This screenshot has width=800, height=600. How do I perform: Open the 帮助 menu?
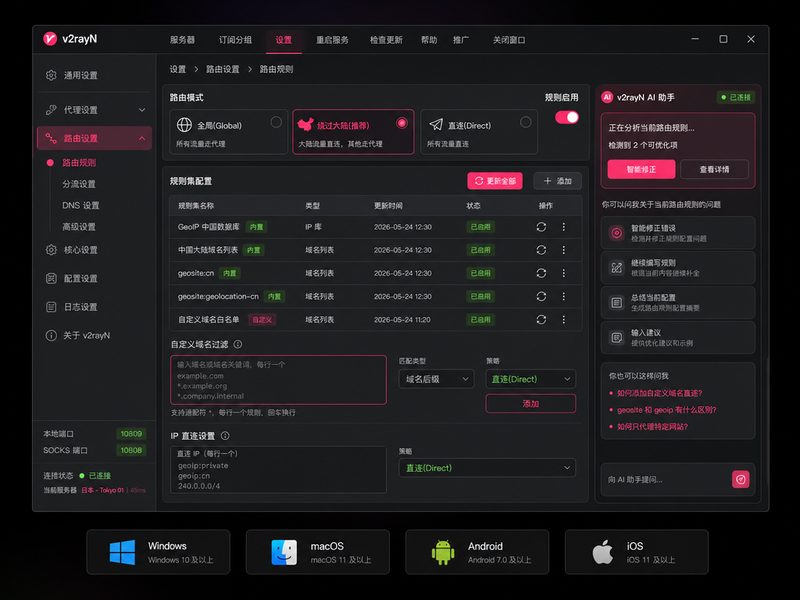(429, 40)
